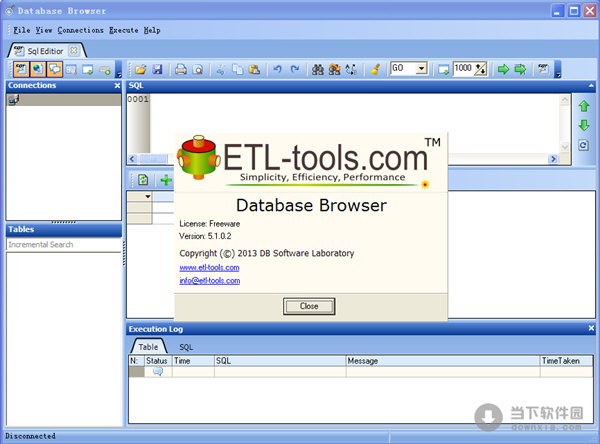The height and width of the screenshot is (444, 600).
Task: Click the window with green arrow icon in left toolbar
Action: pyautogui.click(x=88, y=70)
